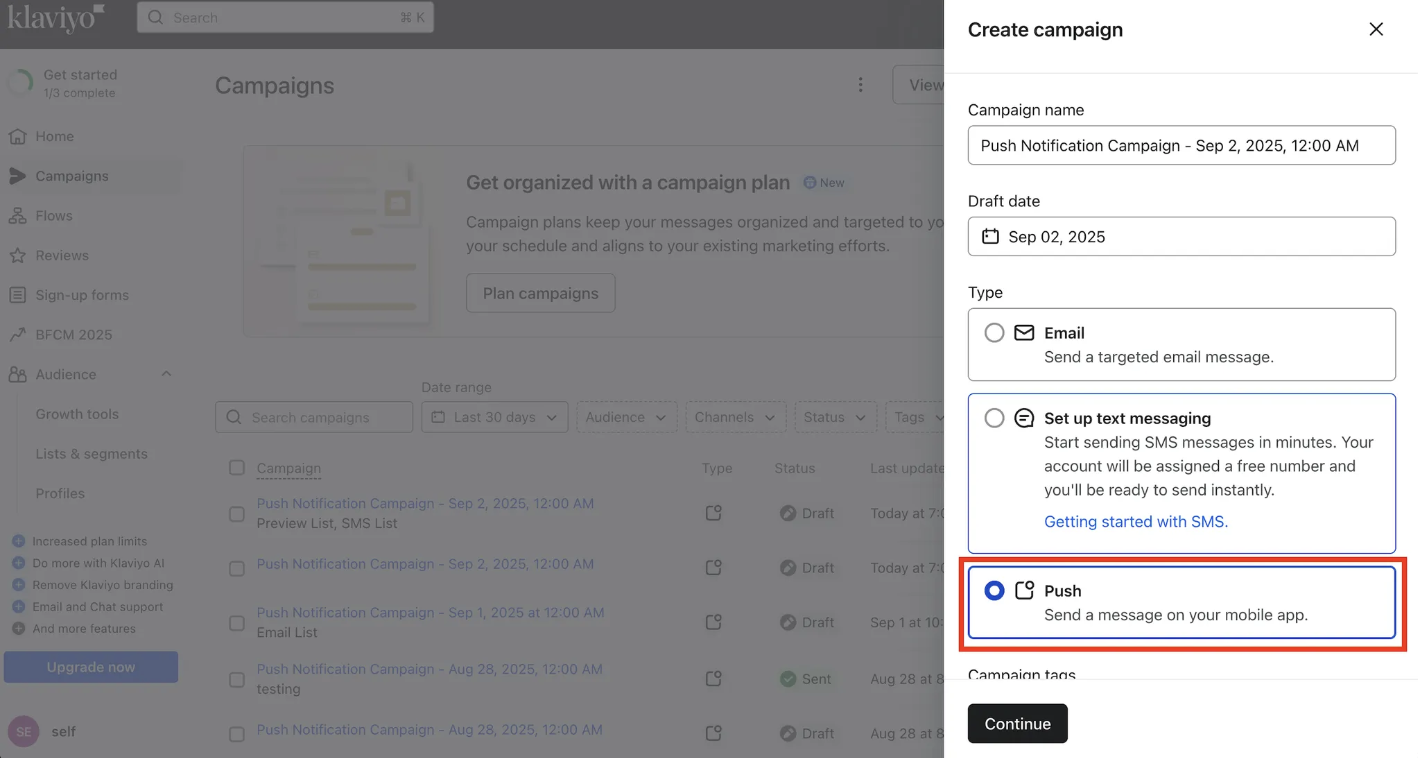Click the BFCM 2025 trend arrow icon
This screenshot has width=1418, height=758.
pos(17,335)
